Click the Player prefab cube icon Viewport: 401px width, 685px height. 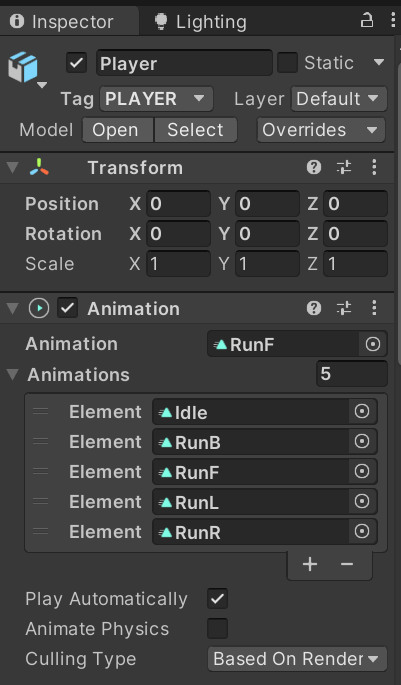(23, 67)
